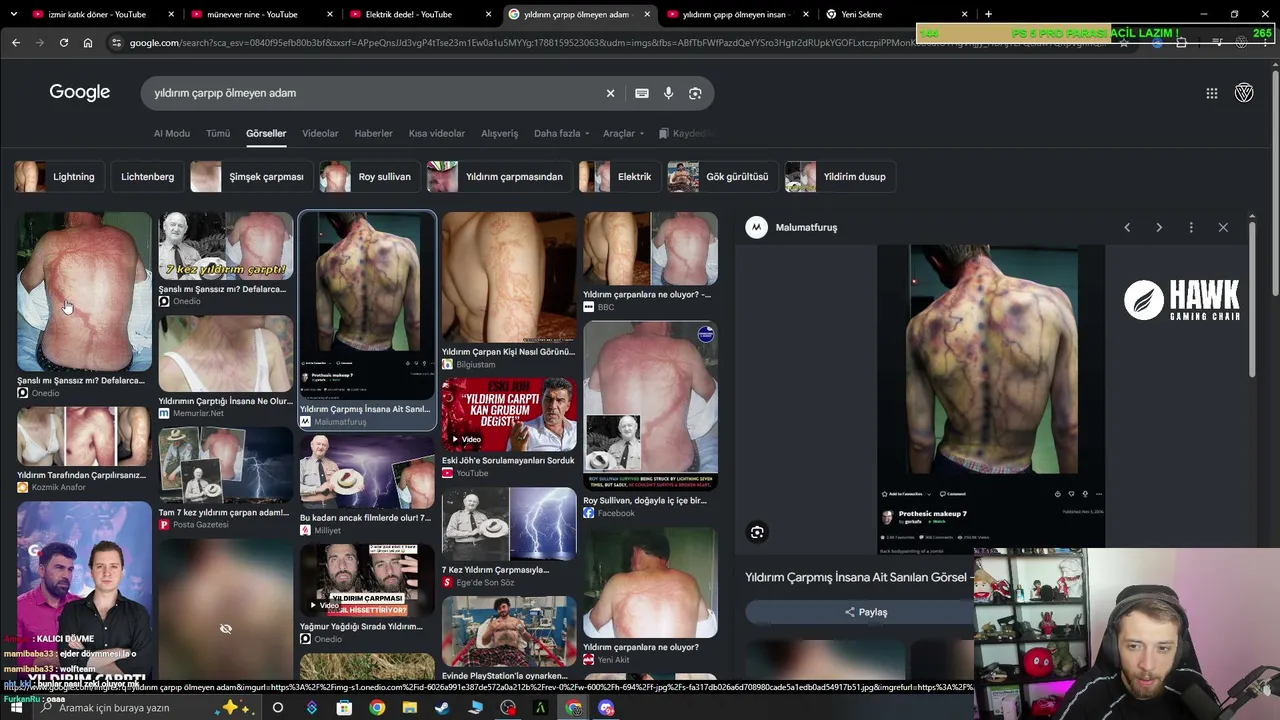Open the Alışveriş shopping tab
The width and height of the screenshot is (1280, 720).
click(x=500, y=133)
